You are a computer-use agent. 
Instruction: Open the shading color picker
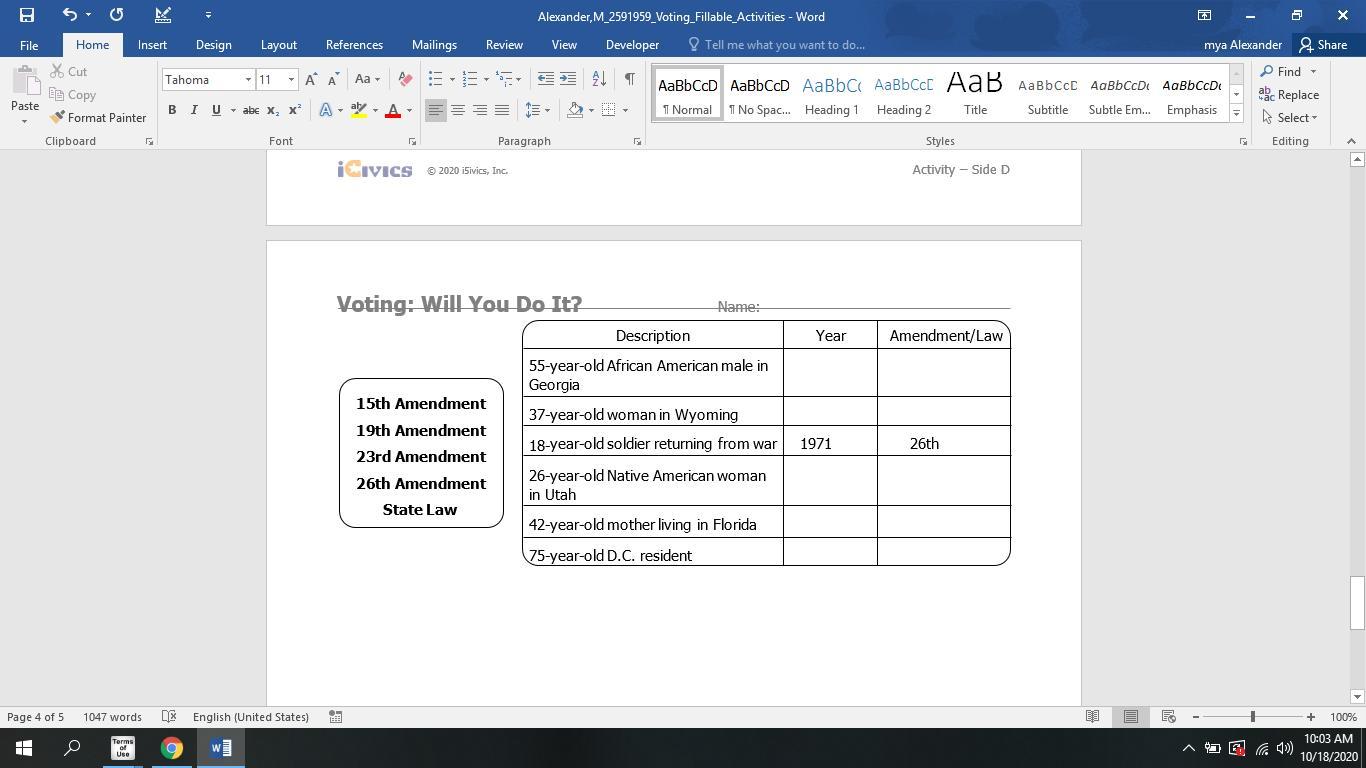[x=575, y=110]
